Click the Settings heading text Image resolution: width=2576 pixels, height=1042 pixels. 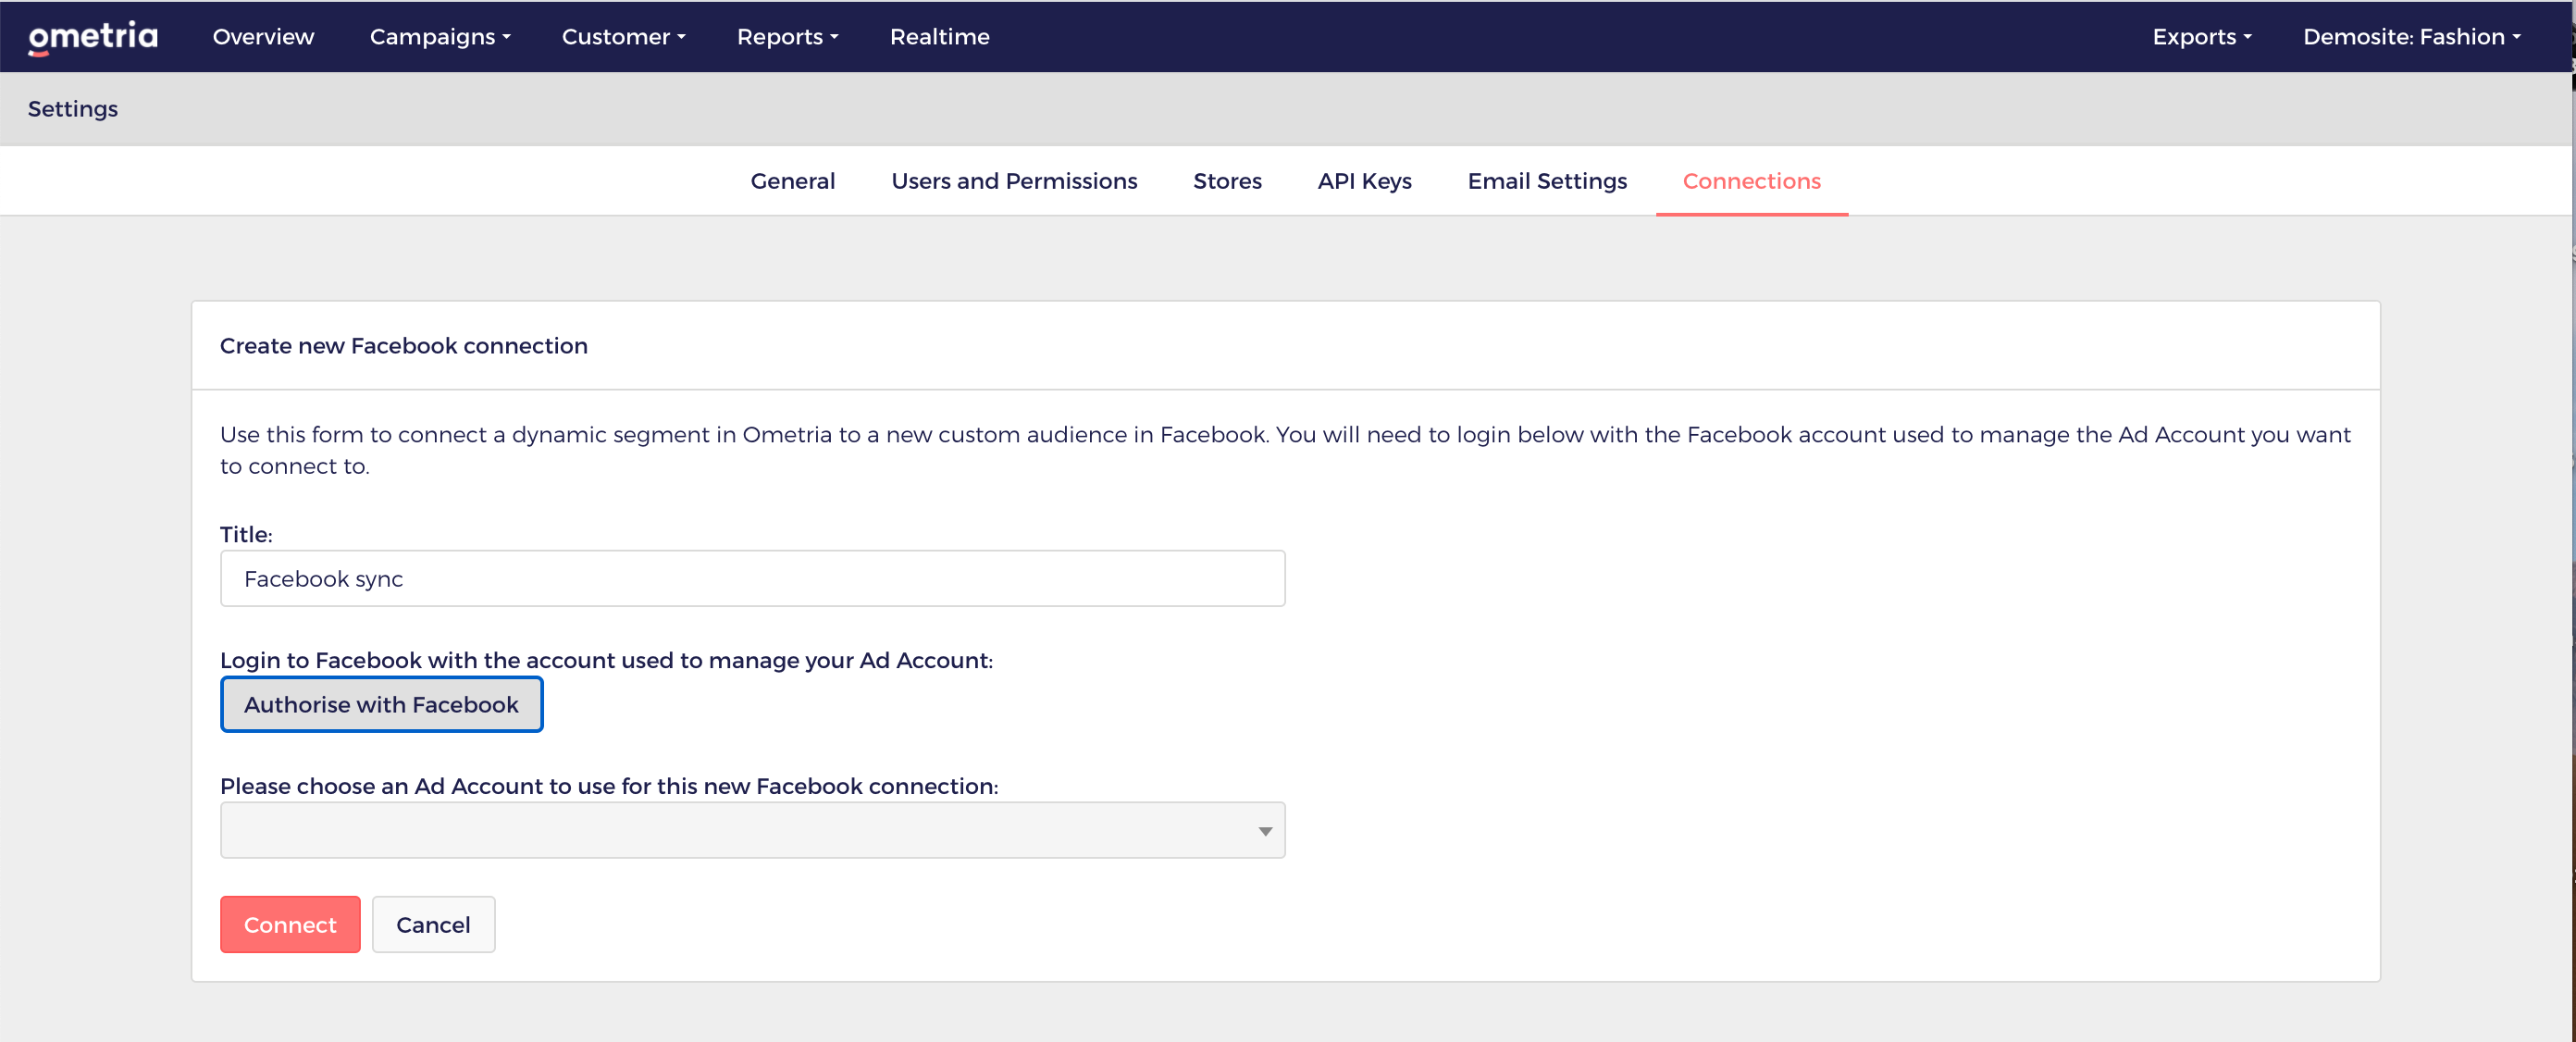click(x=73, y=108)
